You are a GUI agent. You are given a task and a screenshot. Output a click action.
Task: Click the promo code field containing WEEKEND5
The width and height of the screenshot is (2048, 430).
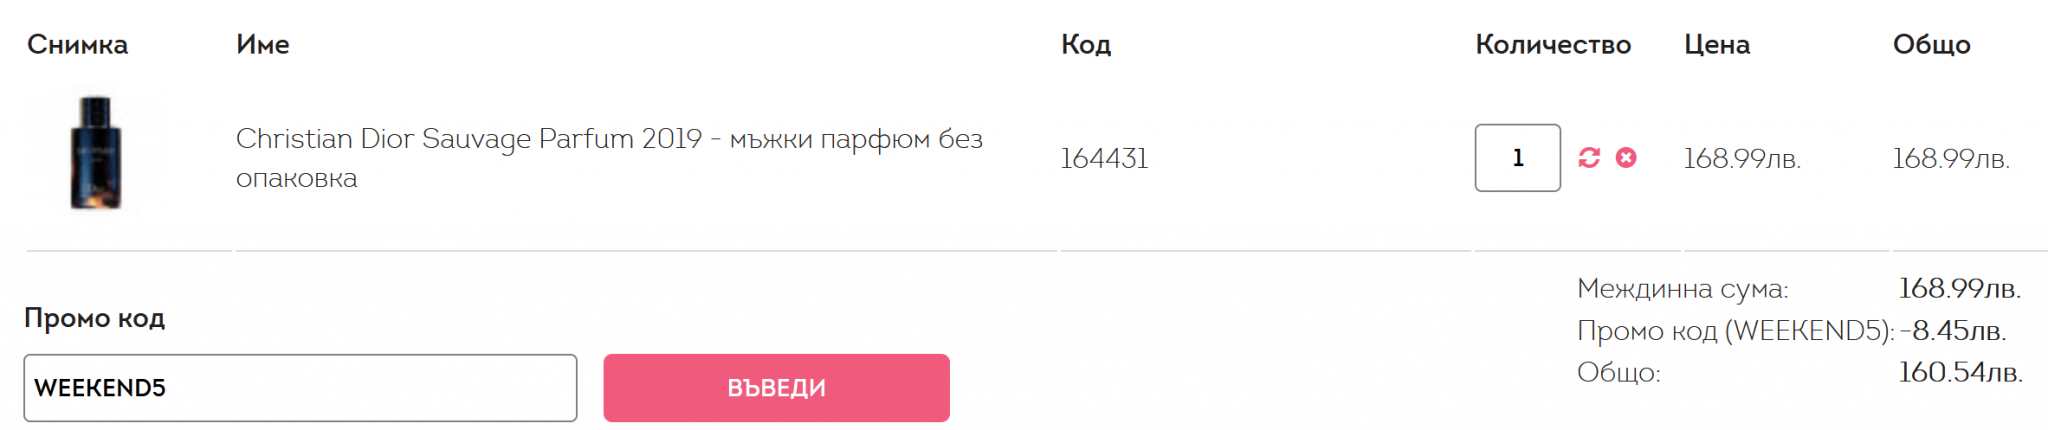pos(300,388)
